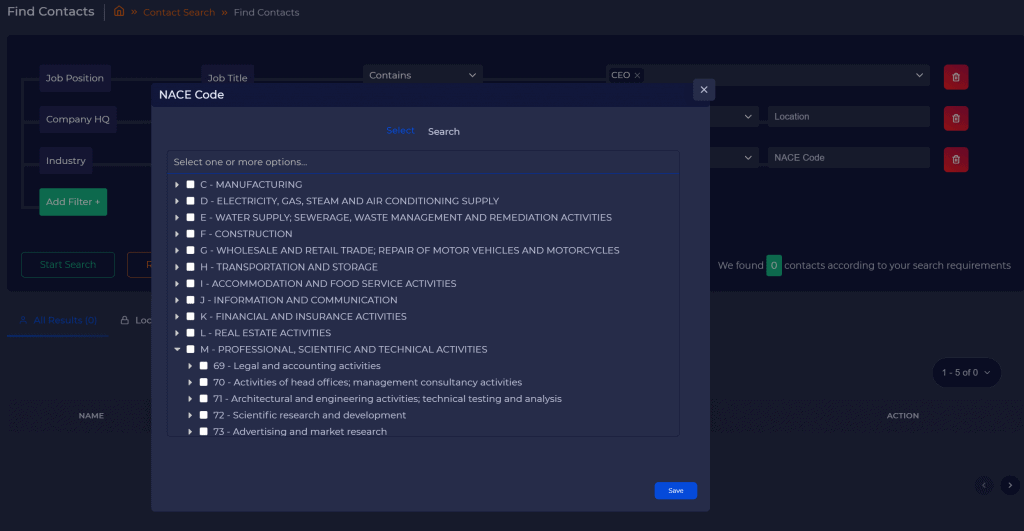The height and width of the screenshot is (531, 1024).
Task: Delete the Job Position filter row
Action: (x=955, y=77)
